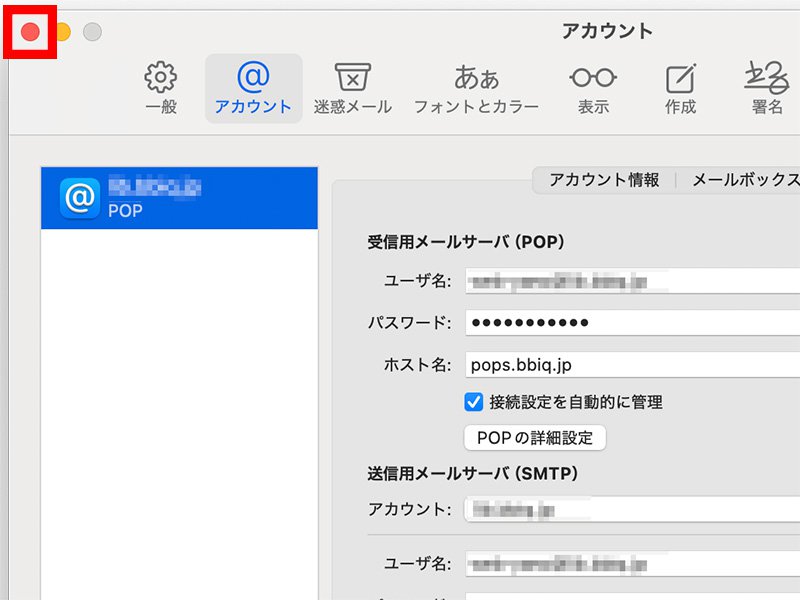This screenshot has height=600, width=800.
Task: Open the 署名 signatures pane
Action: point(767,89)
